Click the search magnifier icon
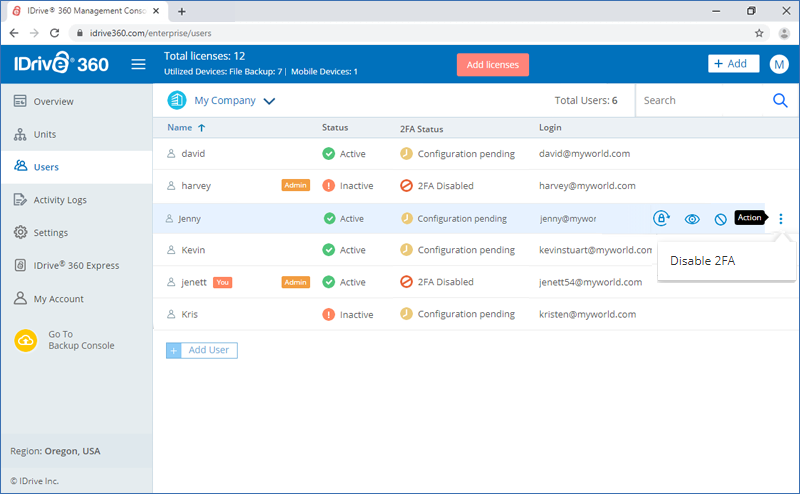800x494 pixels. 780,101
